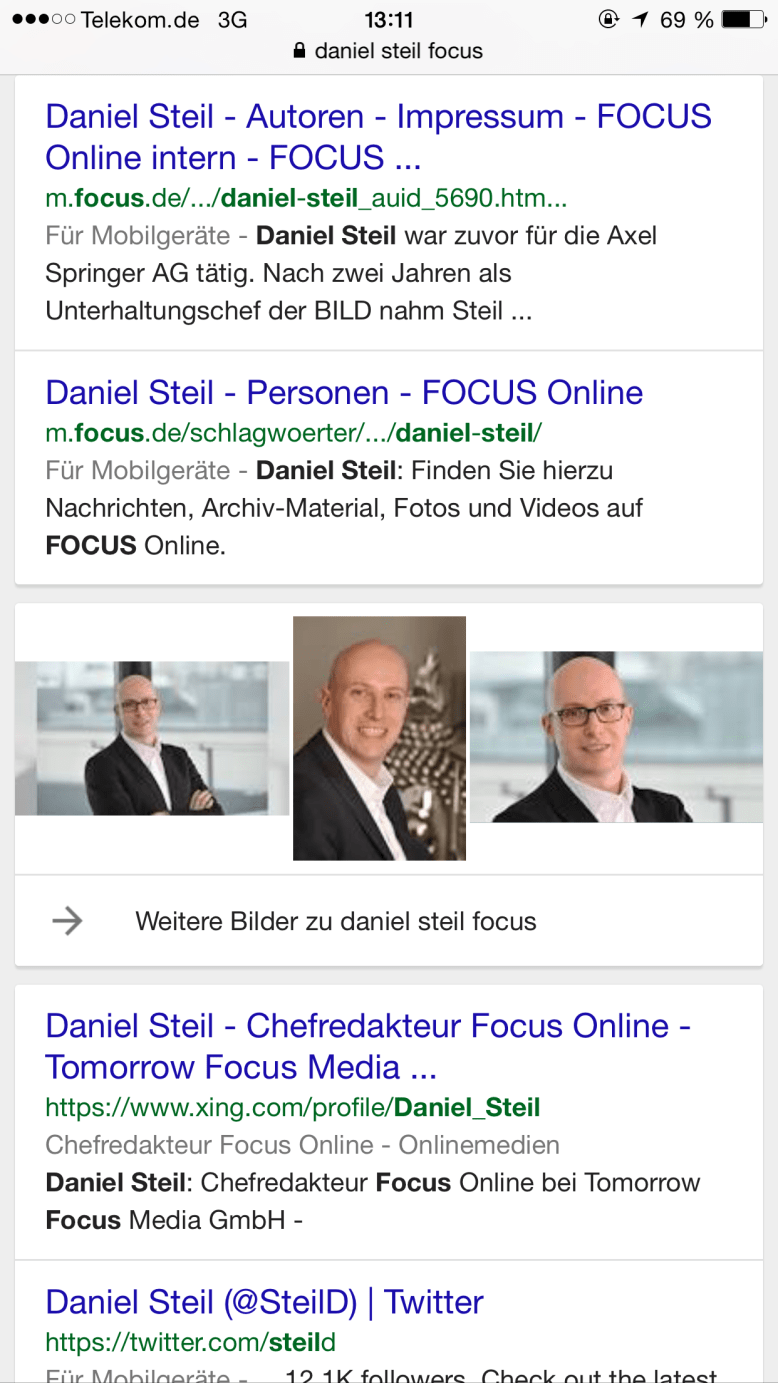Tap the arrow icon beside Weitere Bilder
Viewport: 778px width, 1383px height.
67,920
